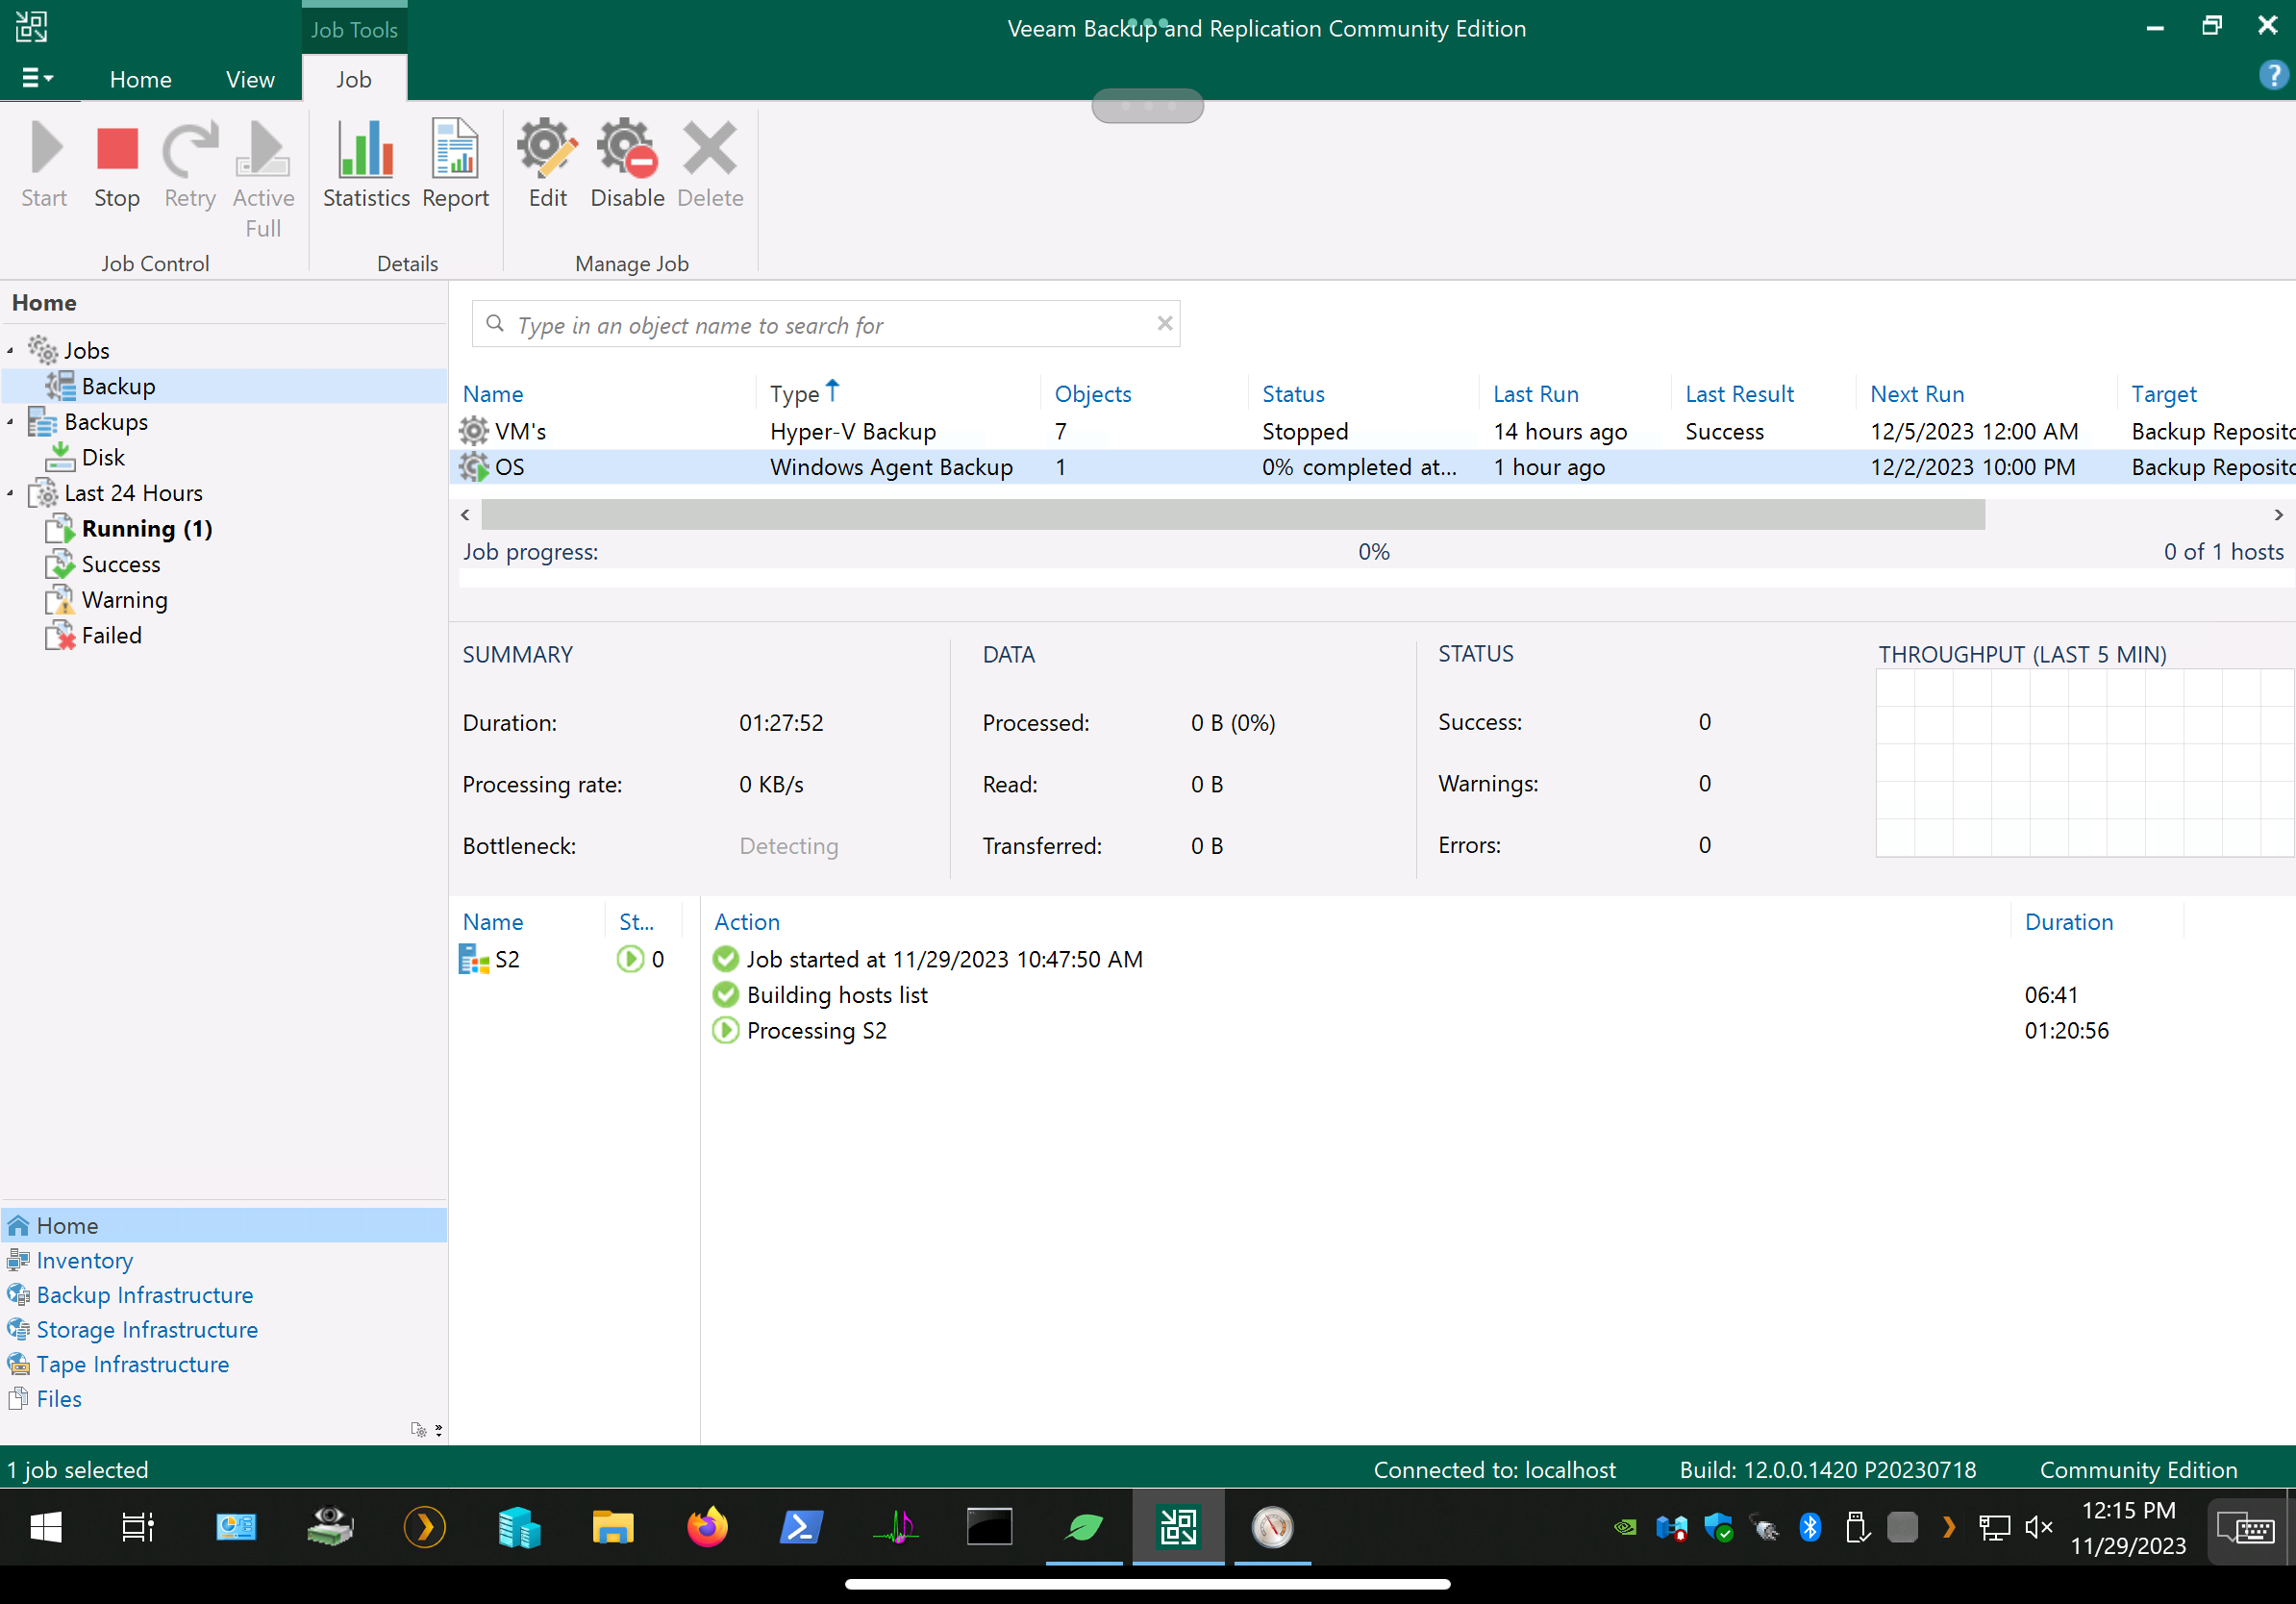Disable the selected job
This screenshot has height=1604, width=2296.
627,164
